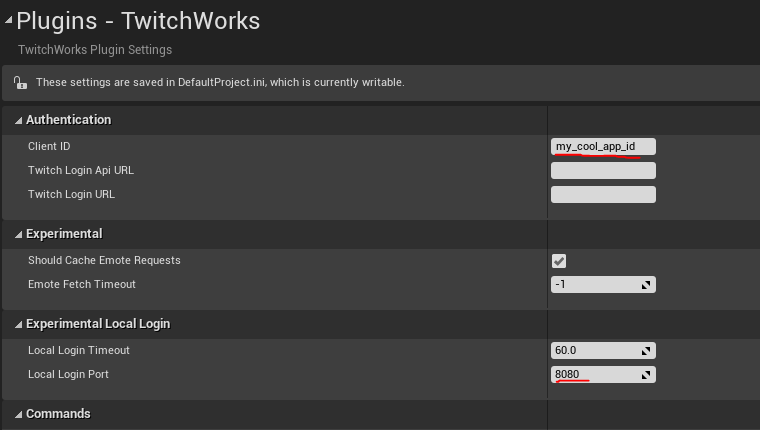
Task: Uncheck Should Cache Emote Requests checkbox
Action: click(x=559, y=261)
